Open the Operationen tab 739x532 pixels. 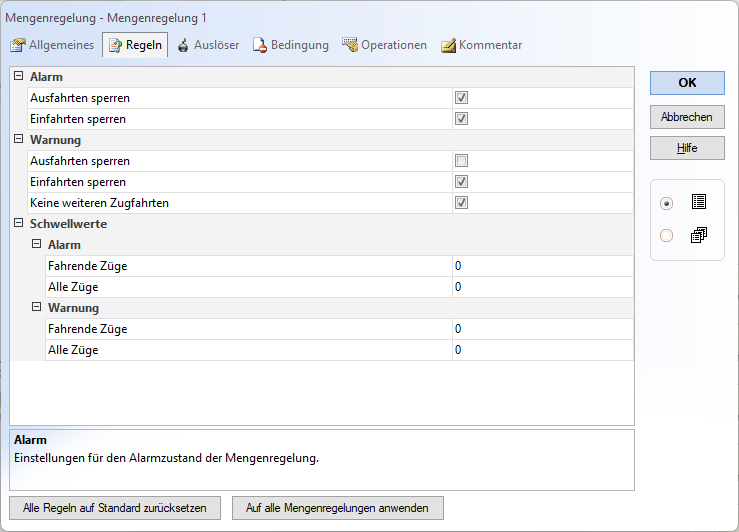pyautogui.click(x=393, y=45)
